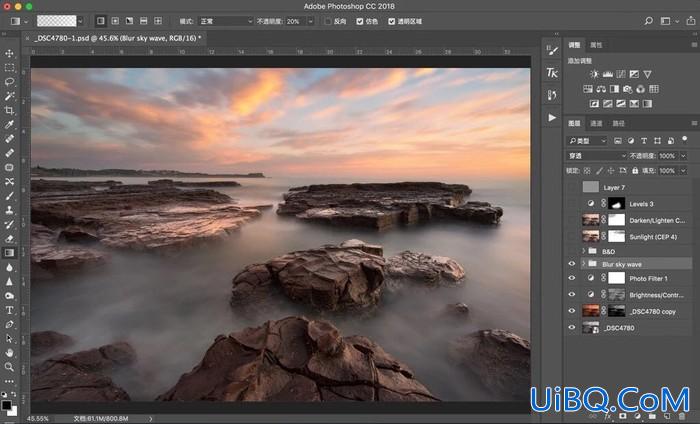The width and height of the screenshot is (700, 424).
Task: Hide the Photo Filter 1 layer
Action: [572, 278]
